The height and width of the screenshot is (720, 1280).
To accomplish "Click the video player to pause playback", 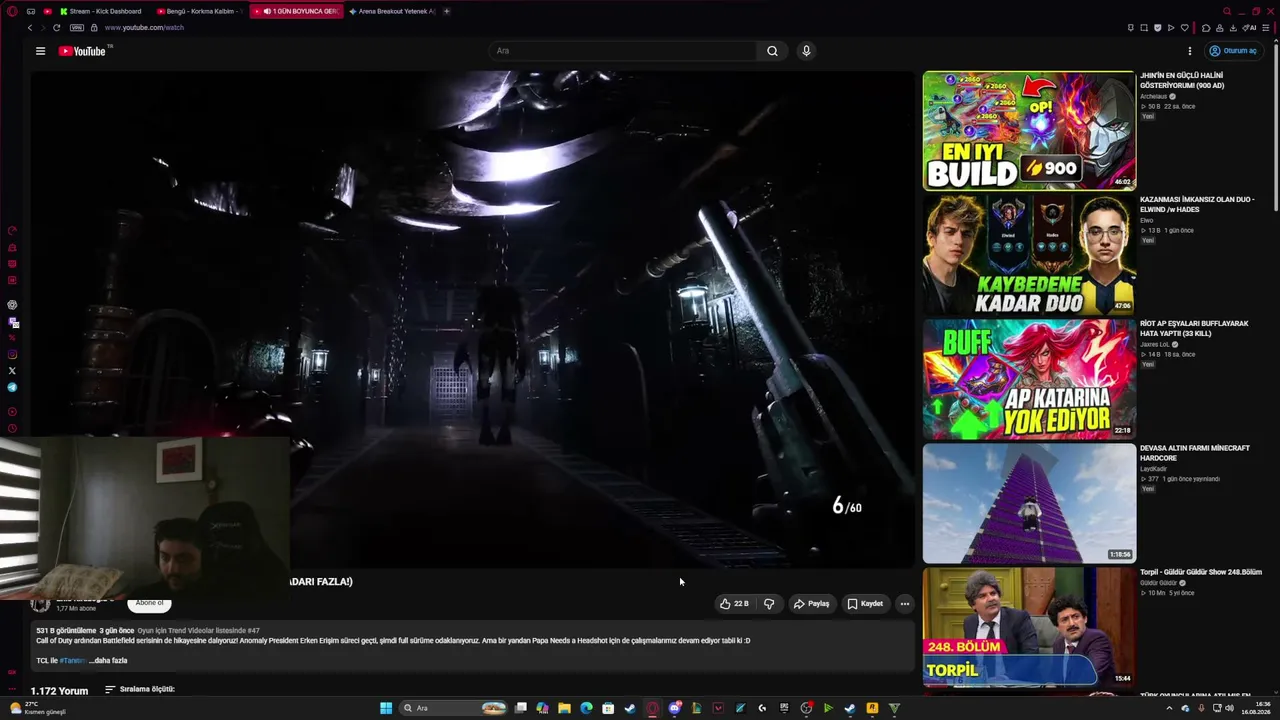I will click(x=472, y=320).
